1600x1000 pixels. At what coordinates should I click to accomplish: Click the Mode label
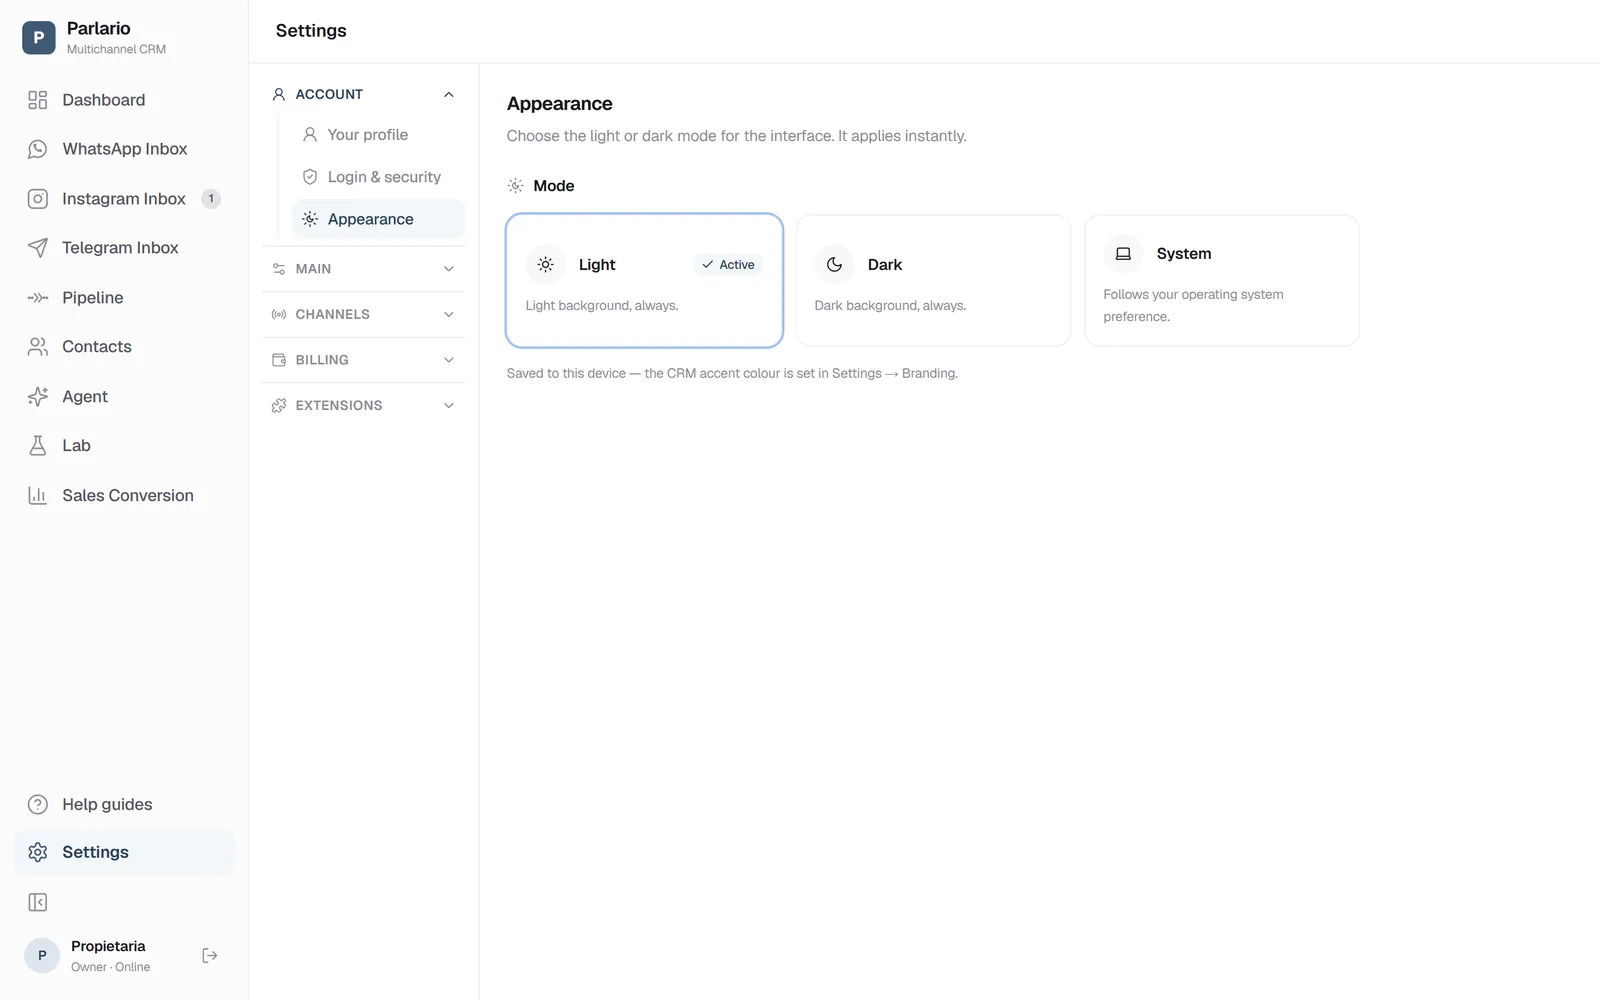(x=554, y=186)
